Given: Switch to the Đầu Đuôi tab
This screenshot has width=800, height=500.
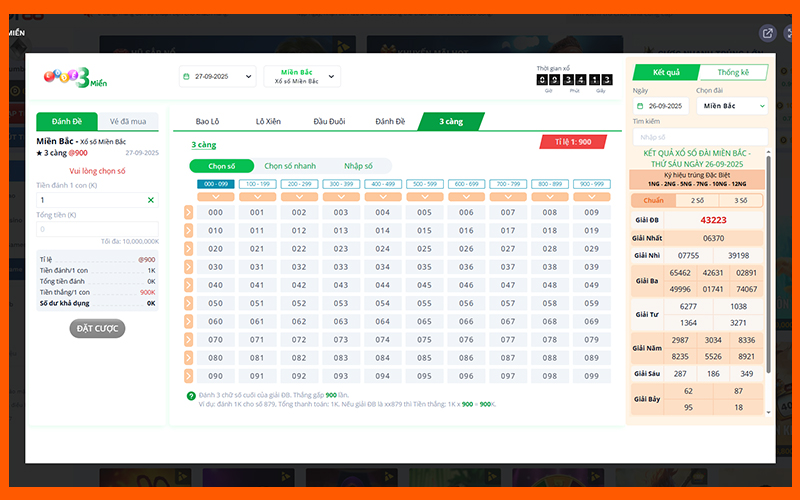Looking at the screenshot, I should 329,121.
